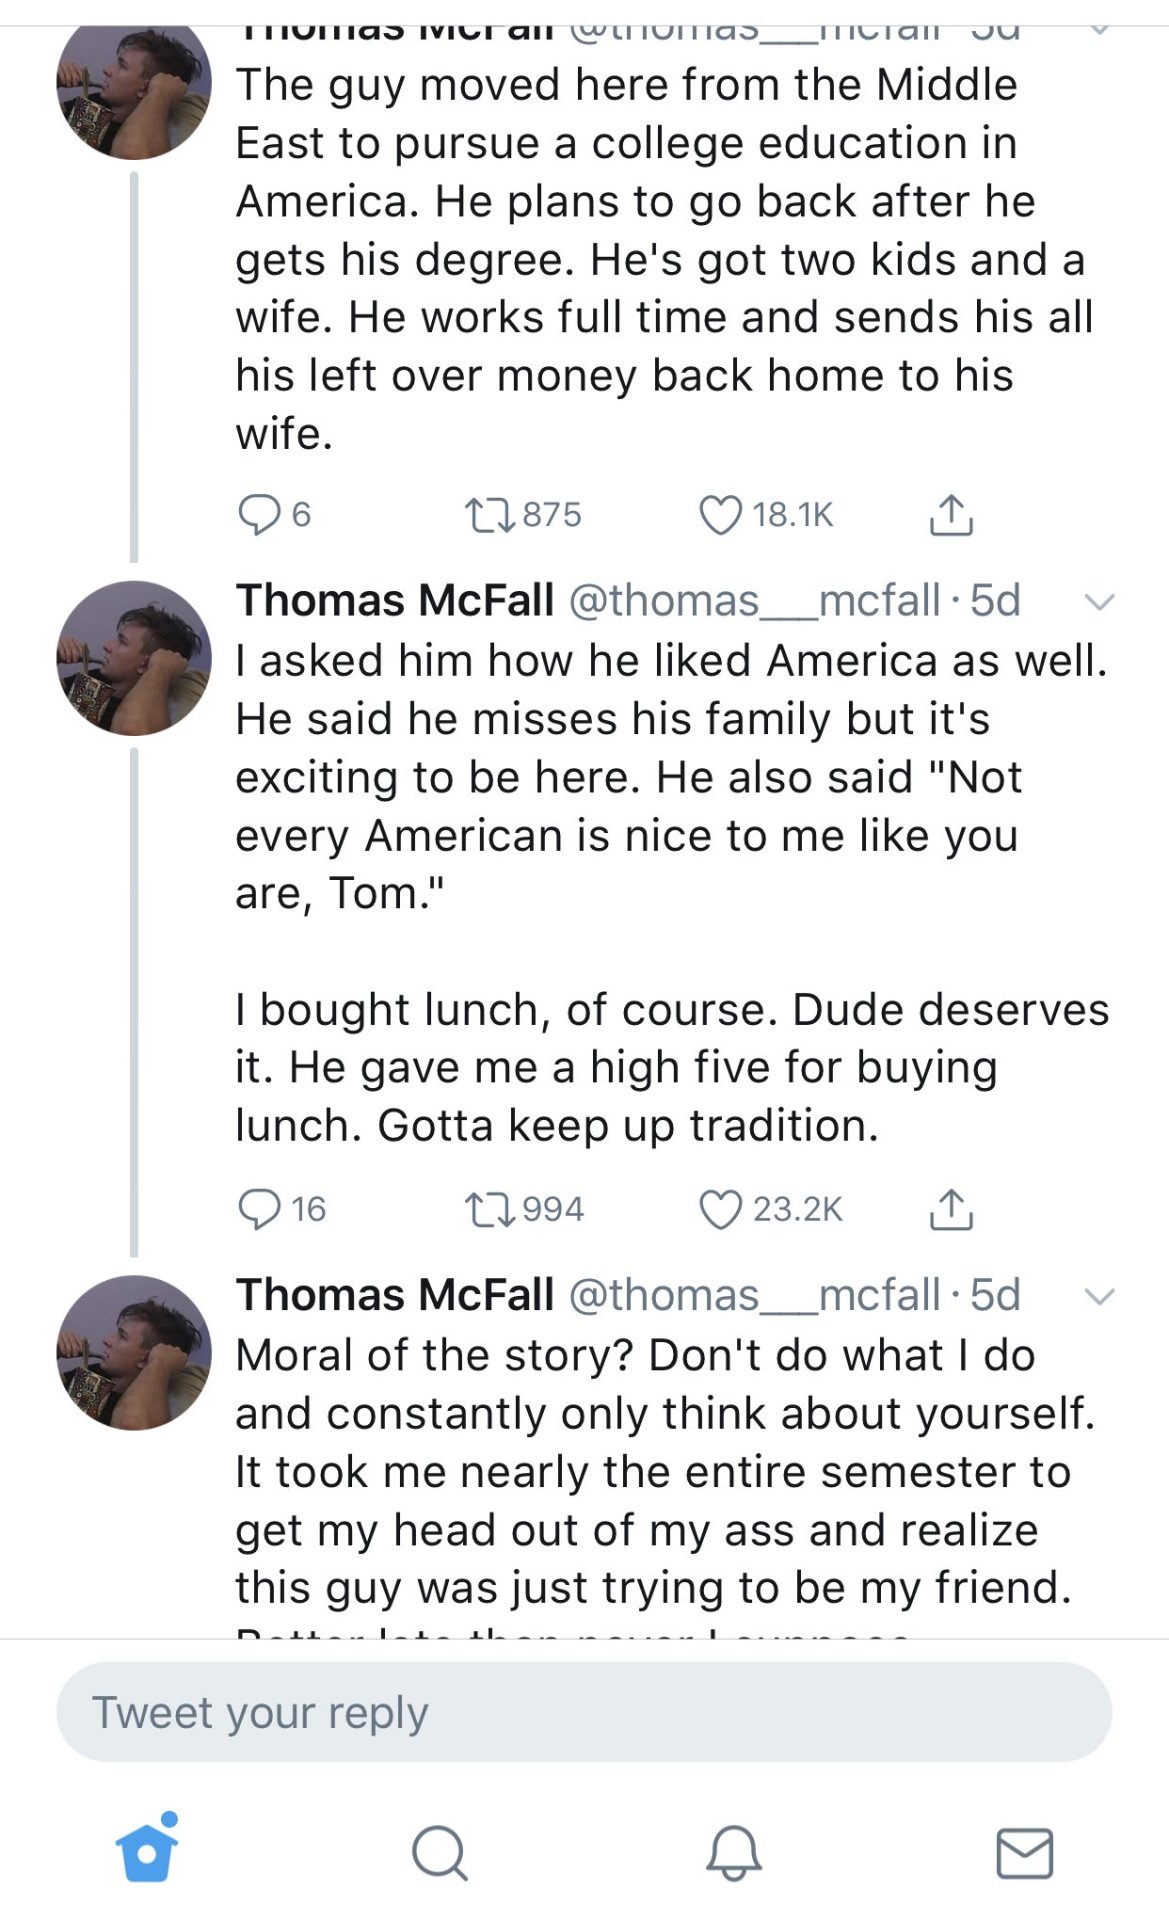
Task: Reply to the tweet with 6 replies
Action: [258, 515]
